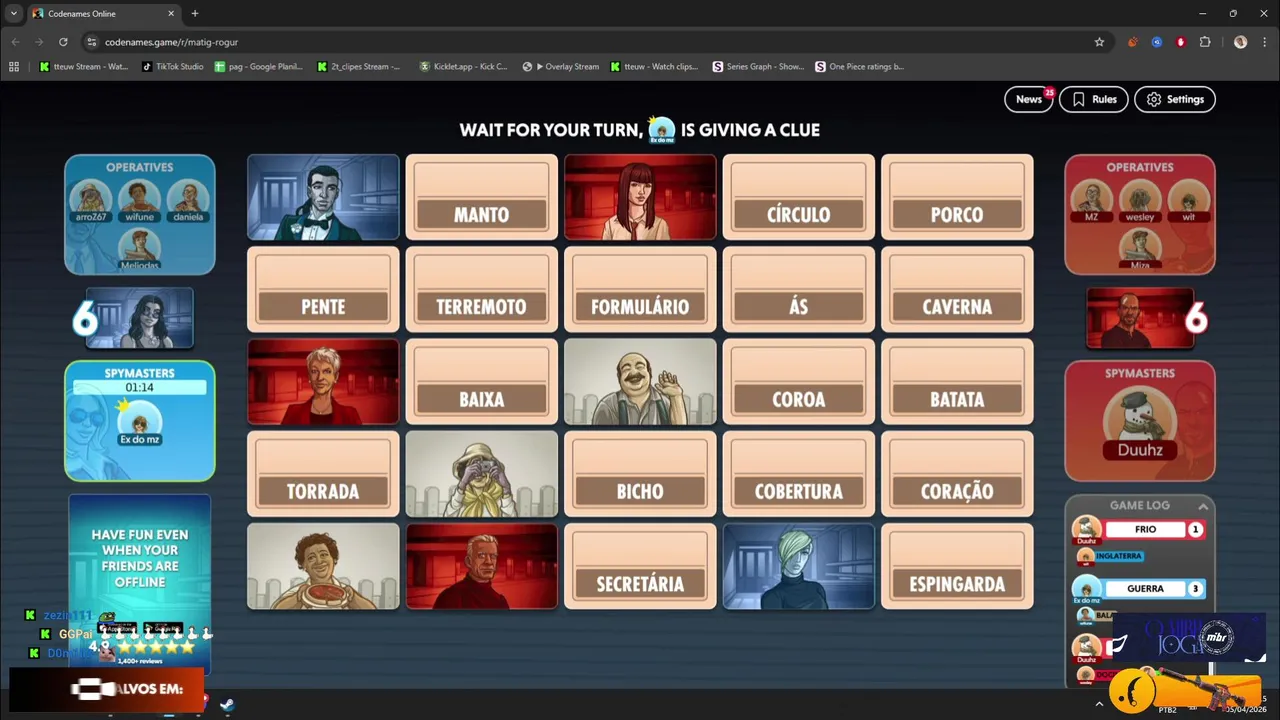1280x720 pixels.
Task: Open the red browser extension
Action: (x=1181, y=42)
